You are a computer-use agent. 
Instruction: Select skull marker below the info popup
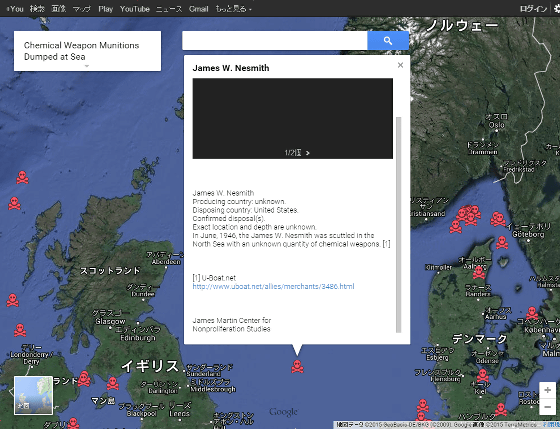(x=297, y=366)
